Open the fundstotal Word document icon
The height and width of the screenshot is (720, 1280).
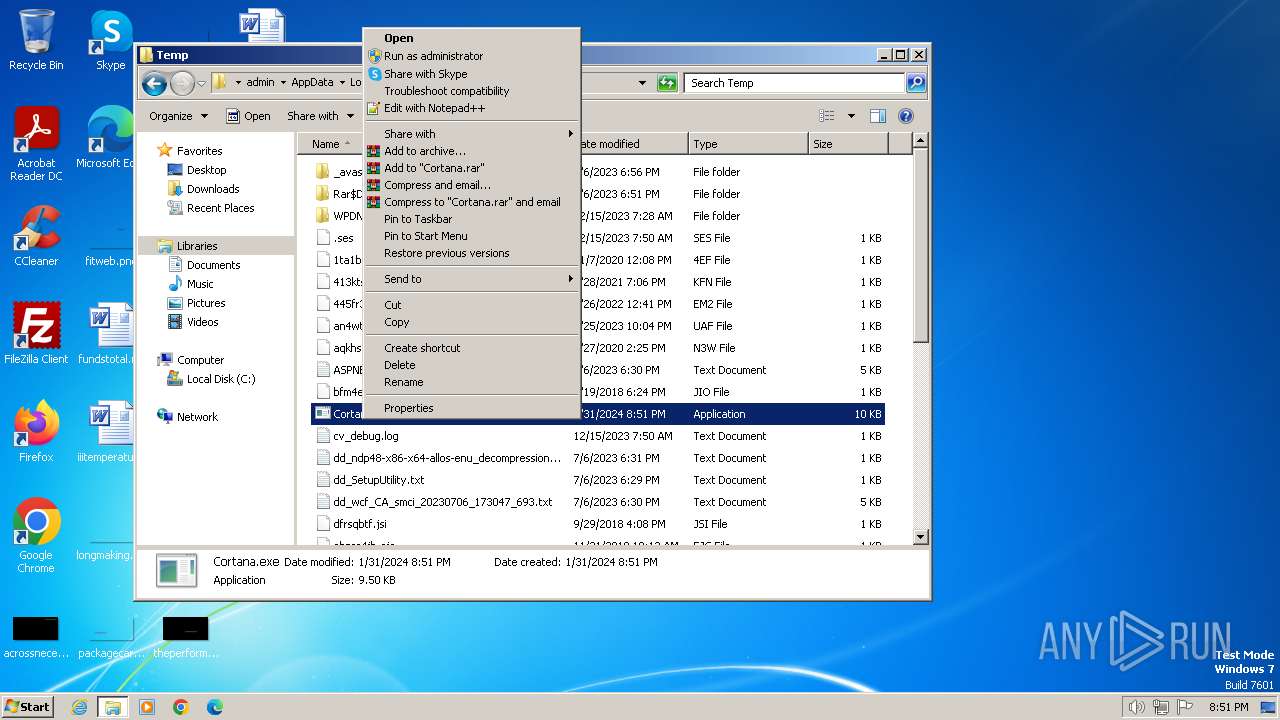click(106, 334)
